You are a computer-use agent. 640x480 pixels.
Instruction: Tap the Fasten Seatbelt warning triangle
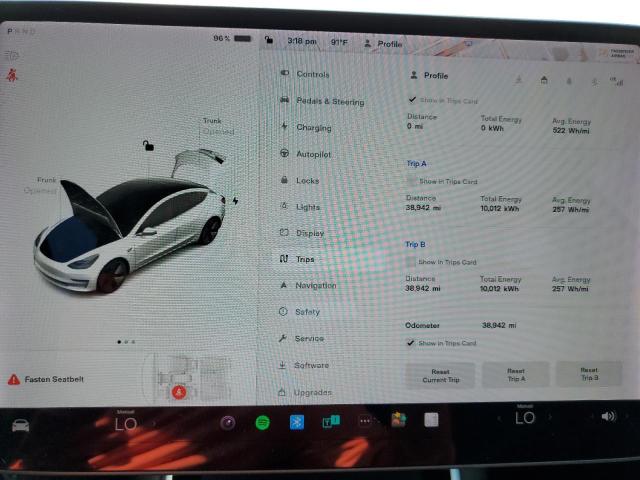pyautogui.click(x=13, y=380)
